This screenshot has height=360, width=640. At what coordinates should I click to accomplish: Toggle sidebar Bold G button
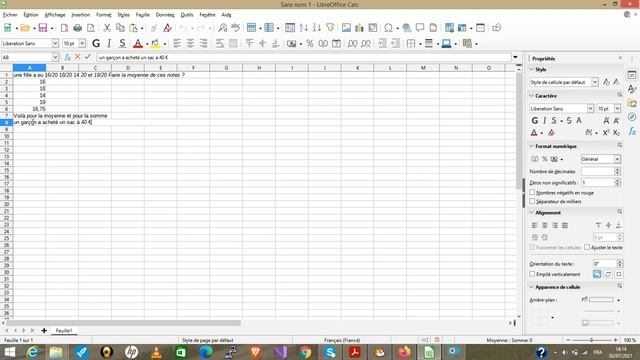535,120
